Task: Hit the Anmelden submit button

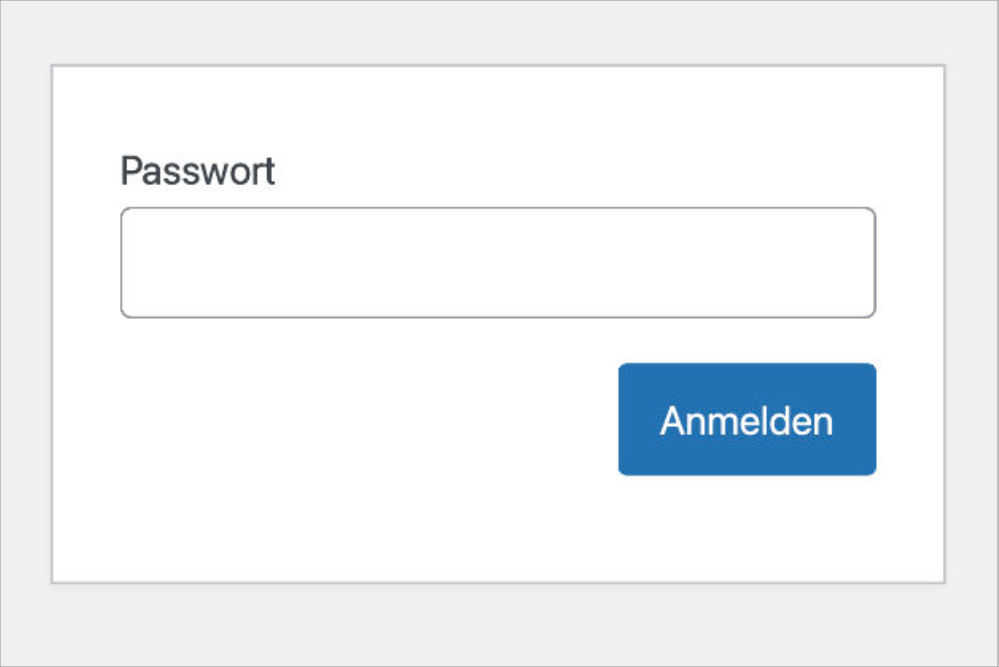Action: click(746, 420)
